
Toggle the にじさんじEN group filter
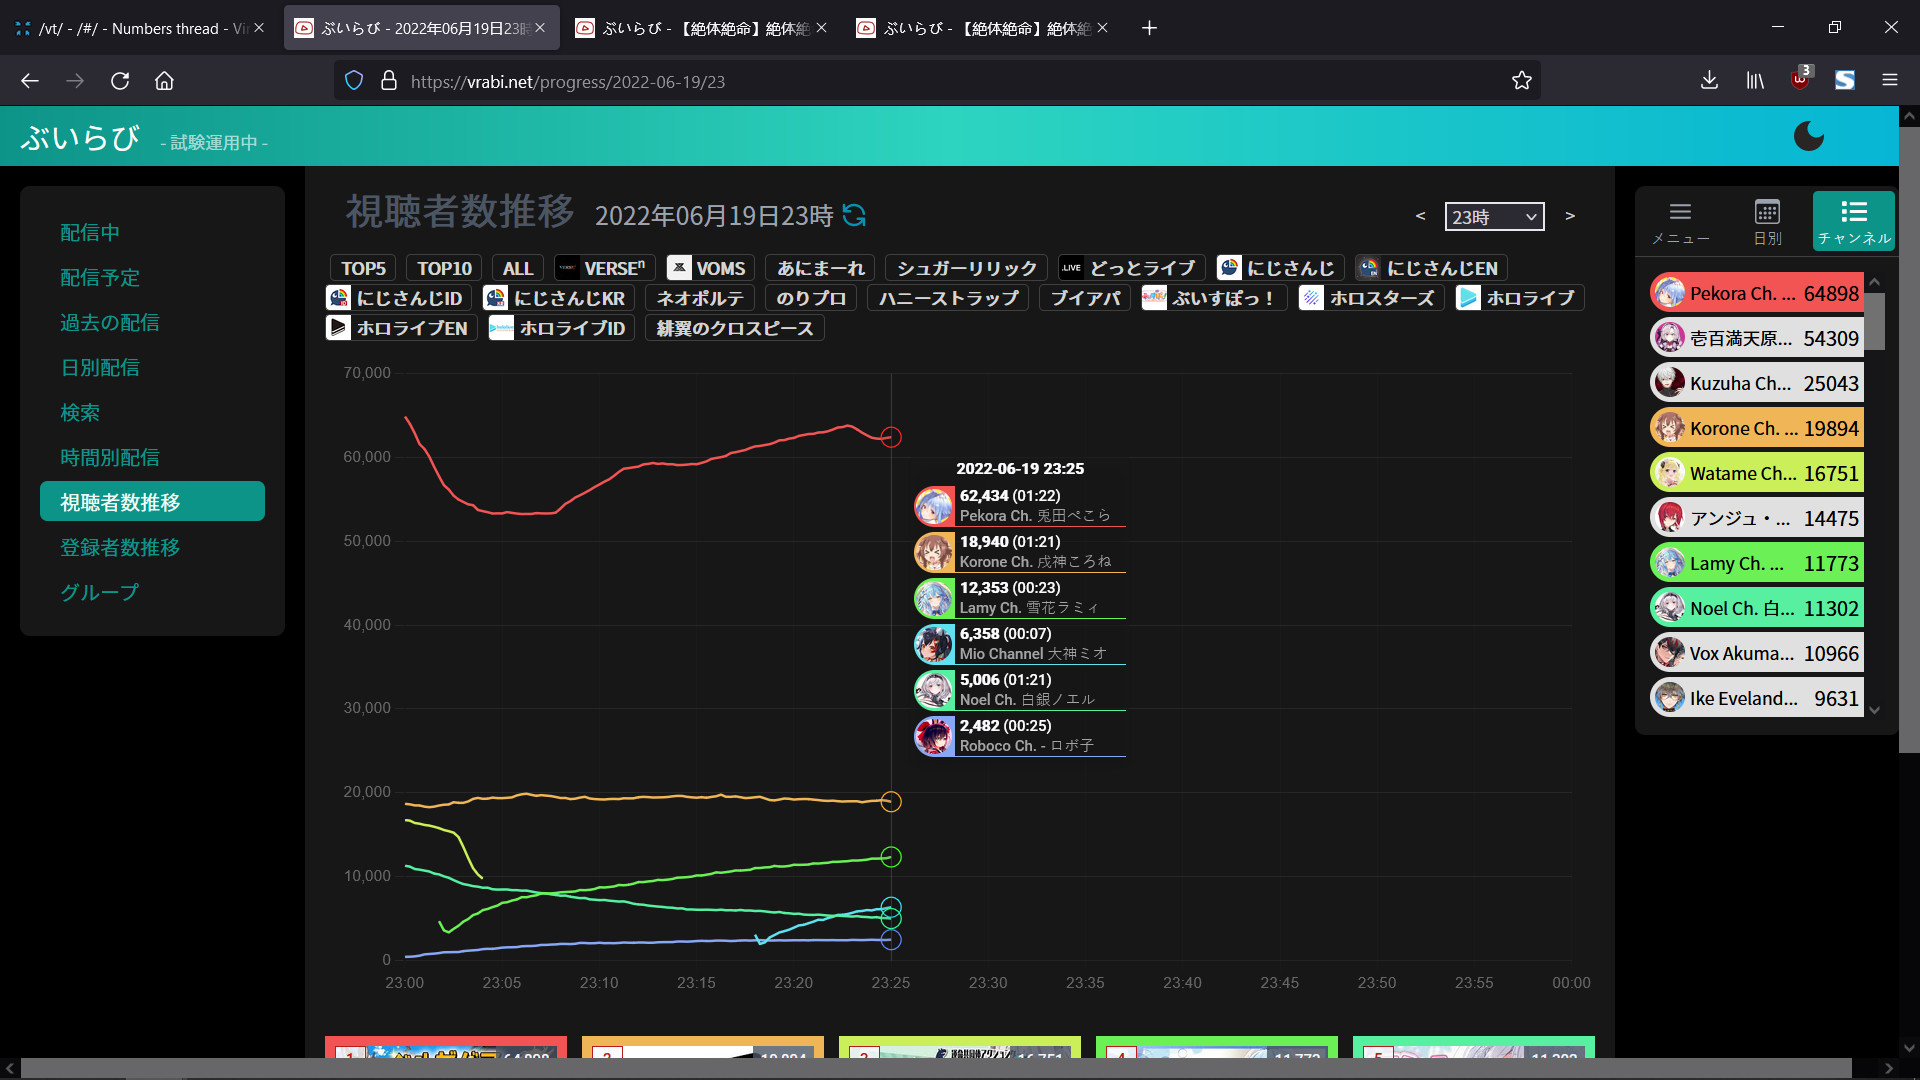(x=1430, y=268)
